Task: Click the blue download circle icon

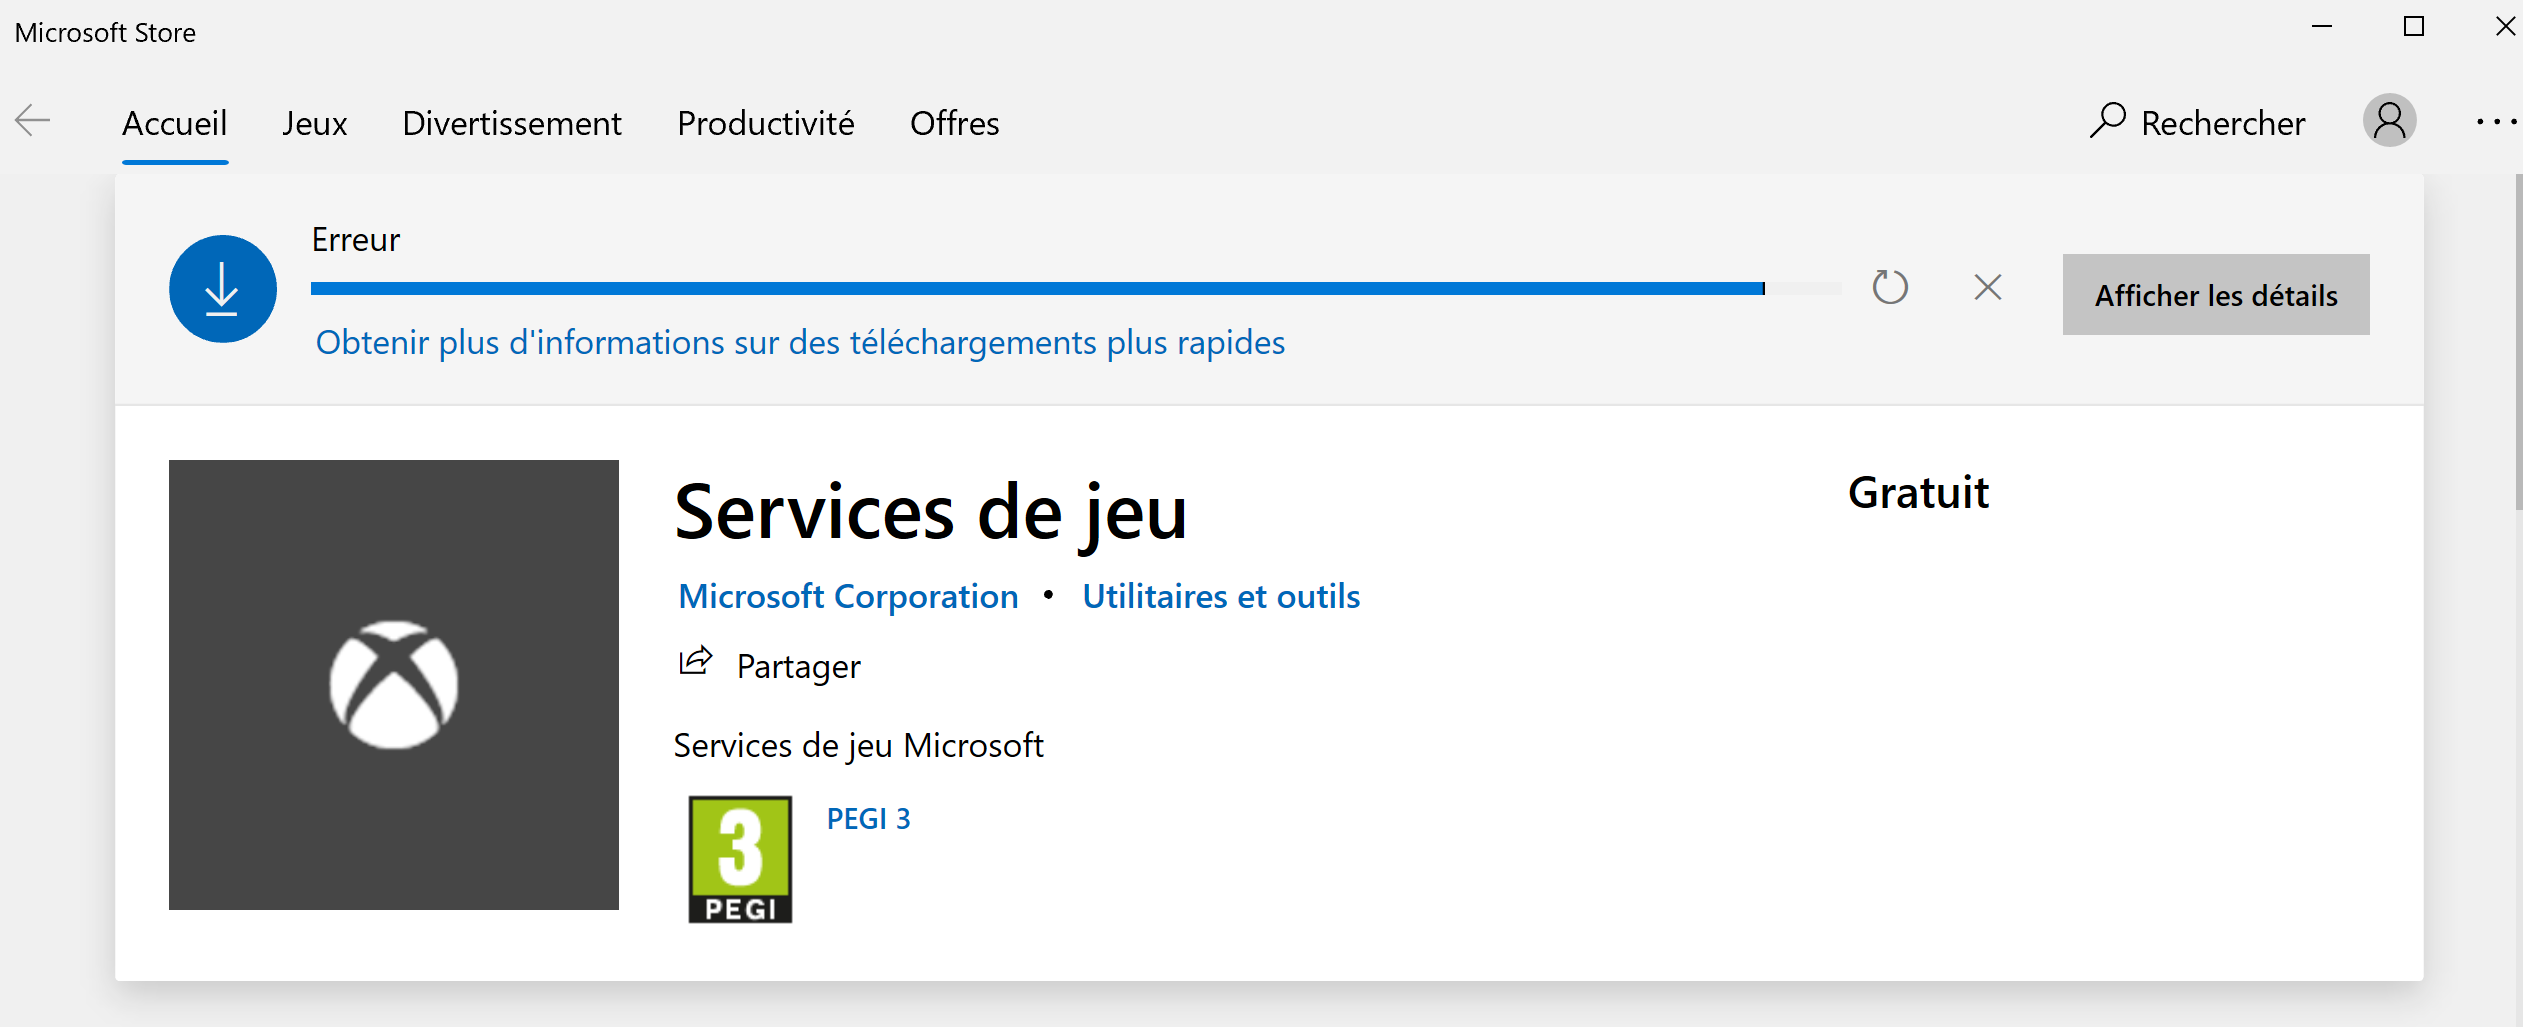Action: pos(223,289)
